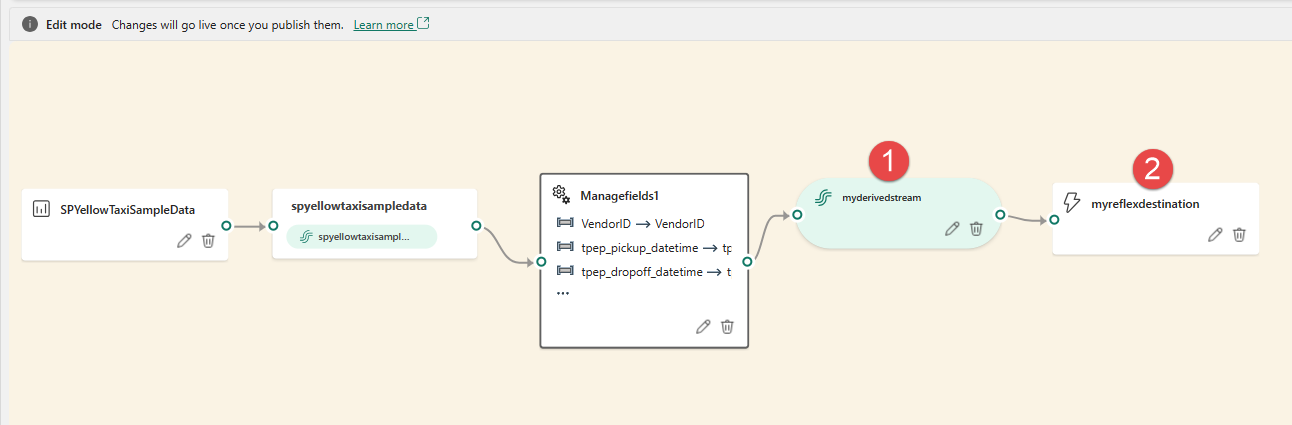Image resolution: width=1292 pixels, height=425 pixels.
Task: Edit the myreflexdestination node
Action: (x=1215, y=234)
